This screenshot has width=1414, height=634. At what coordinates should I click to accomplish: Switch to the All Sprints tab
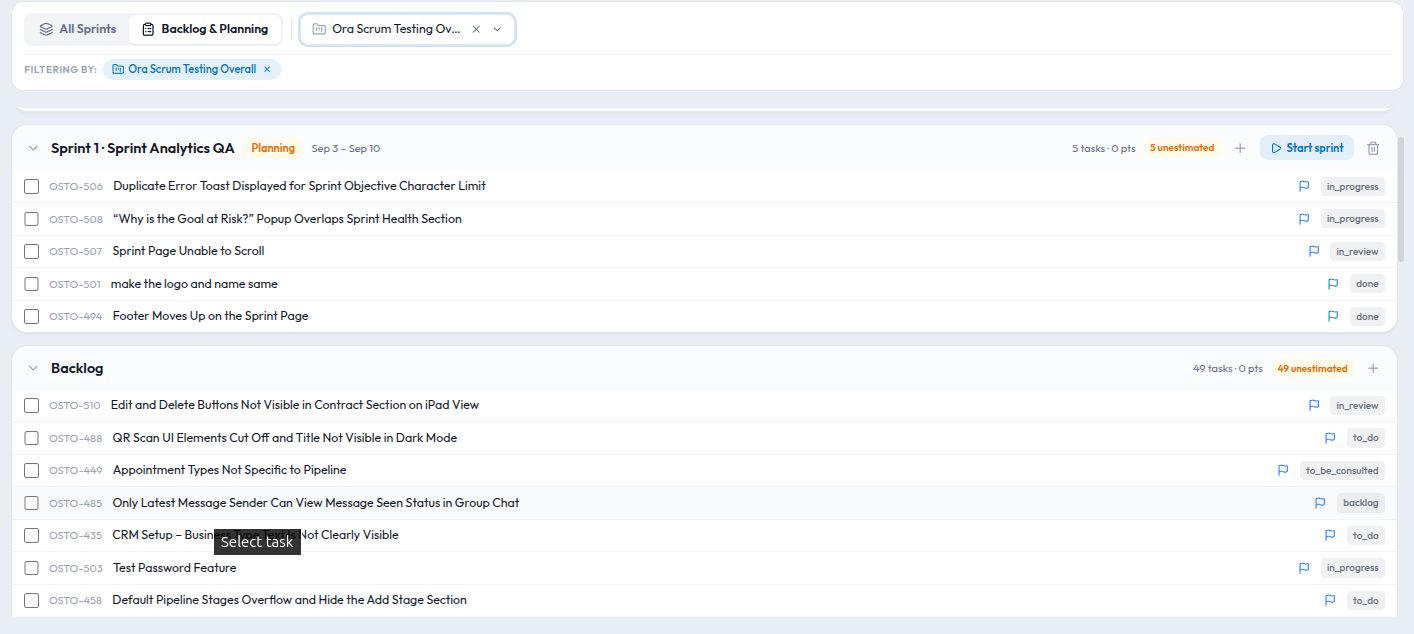(78, 29)
